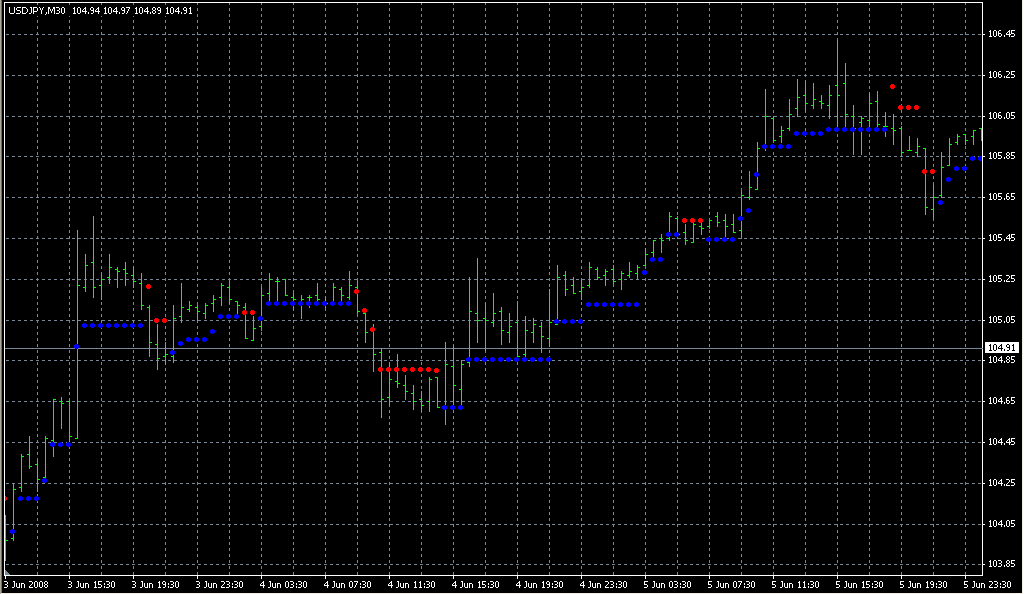Select the 106.45 price axis label

click(1001, 34)
